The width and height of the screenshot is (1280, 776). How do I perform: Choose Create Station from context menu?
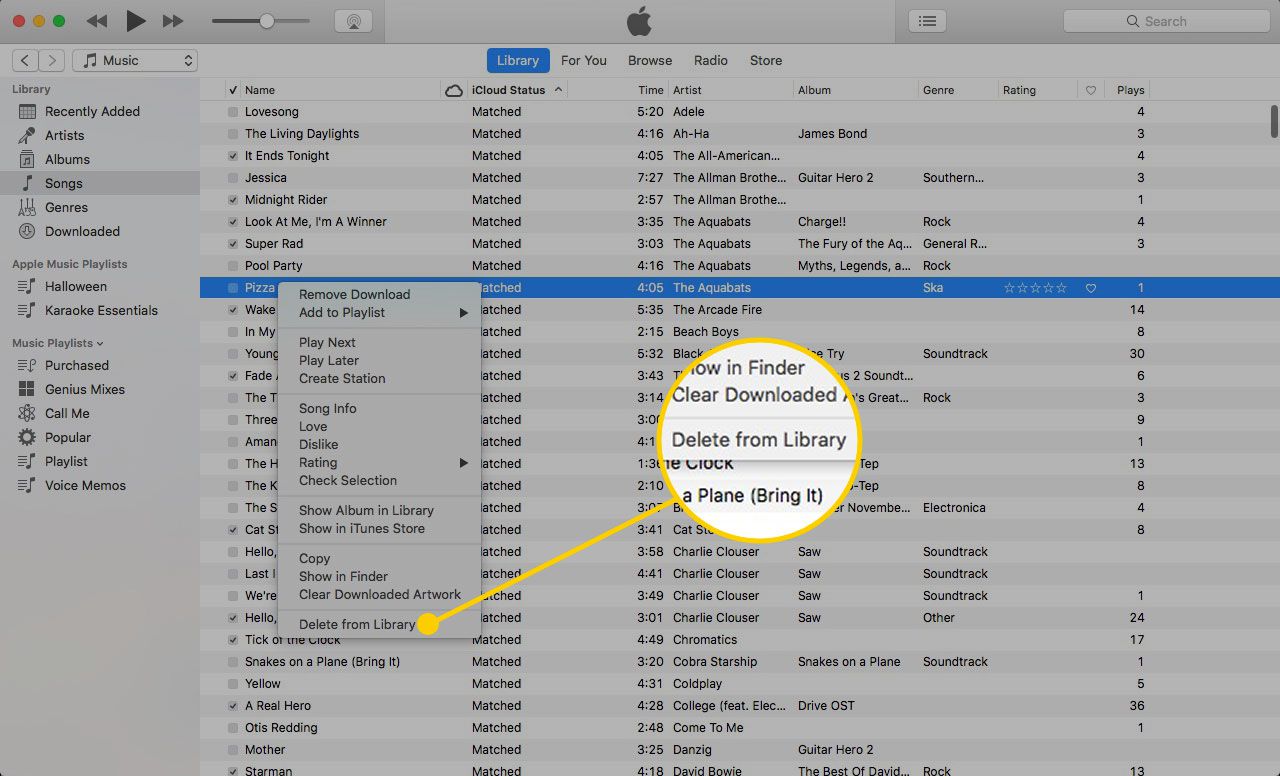(x=342, y=379)
